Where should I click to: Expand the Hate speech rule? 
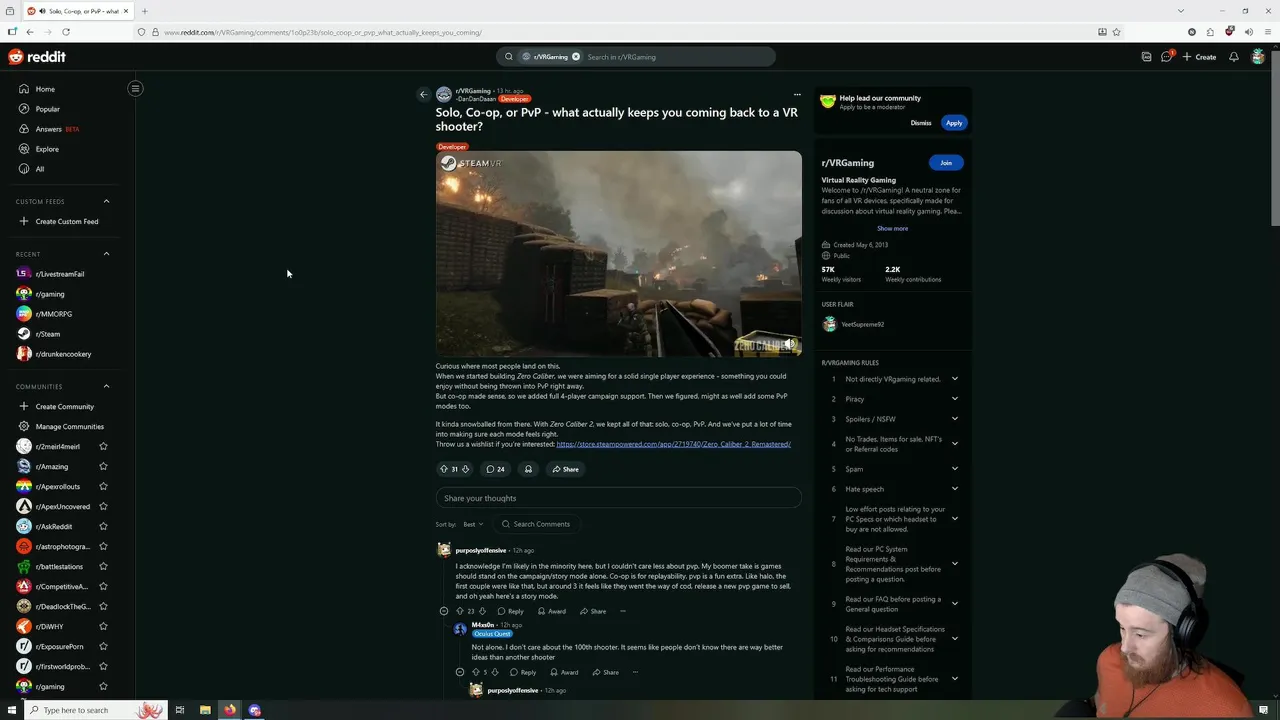[x=954, y=489]
